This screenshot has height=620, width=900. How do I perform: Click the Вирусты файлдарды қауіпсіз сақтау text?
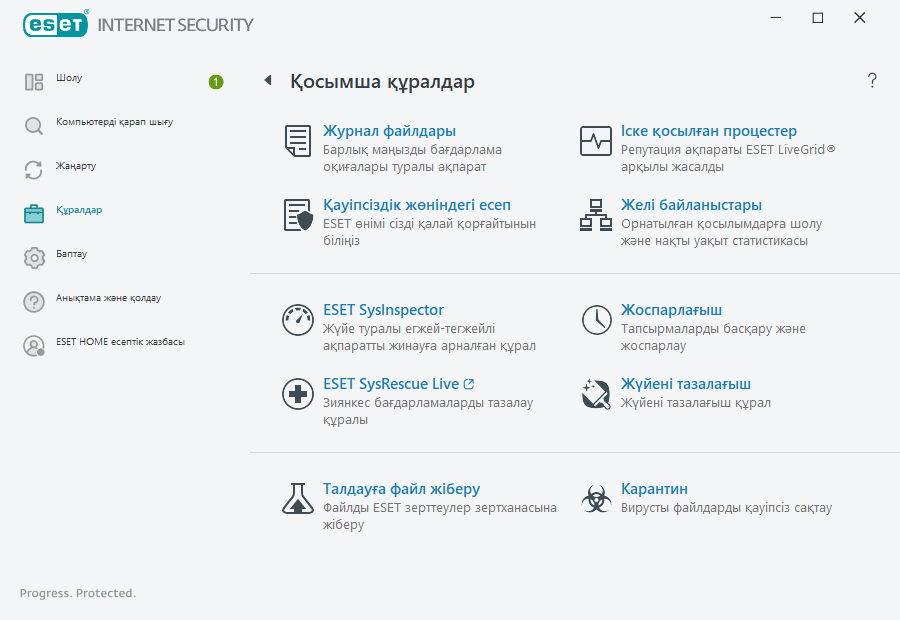(726, 508)
